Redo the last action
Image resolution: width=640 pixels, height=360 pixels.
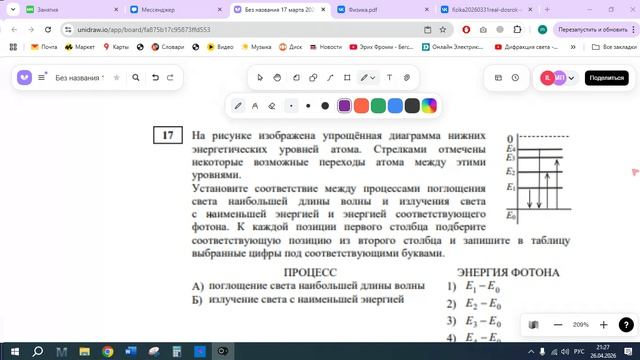point(170,78)
